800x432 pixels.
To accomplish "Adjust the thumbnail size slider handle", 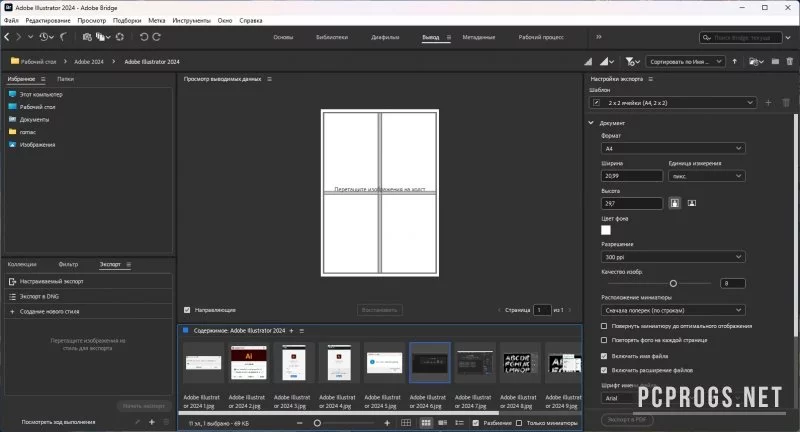I will (x=317, y=423).
